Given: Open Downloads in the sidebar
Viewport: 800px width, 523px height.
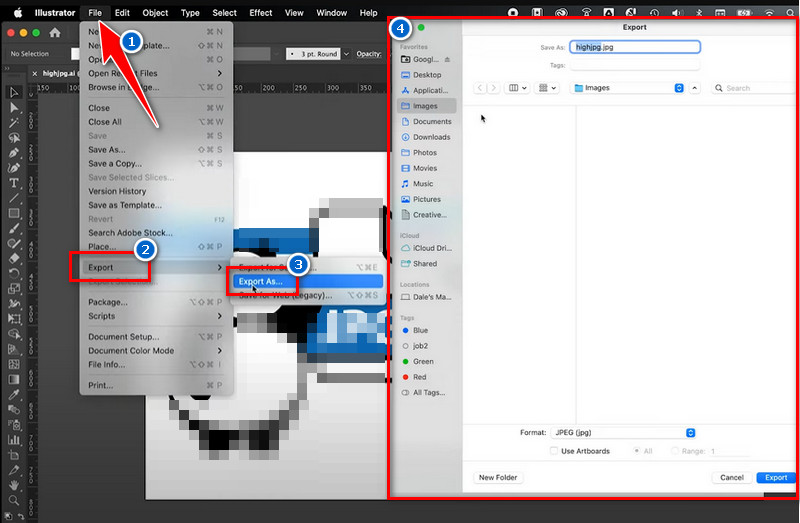Looking at the screenshot, I should click(x=426, y=137).
